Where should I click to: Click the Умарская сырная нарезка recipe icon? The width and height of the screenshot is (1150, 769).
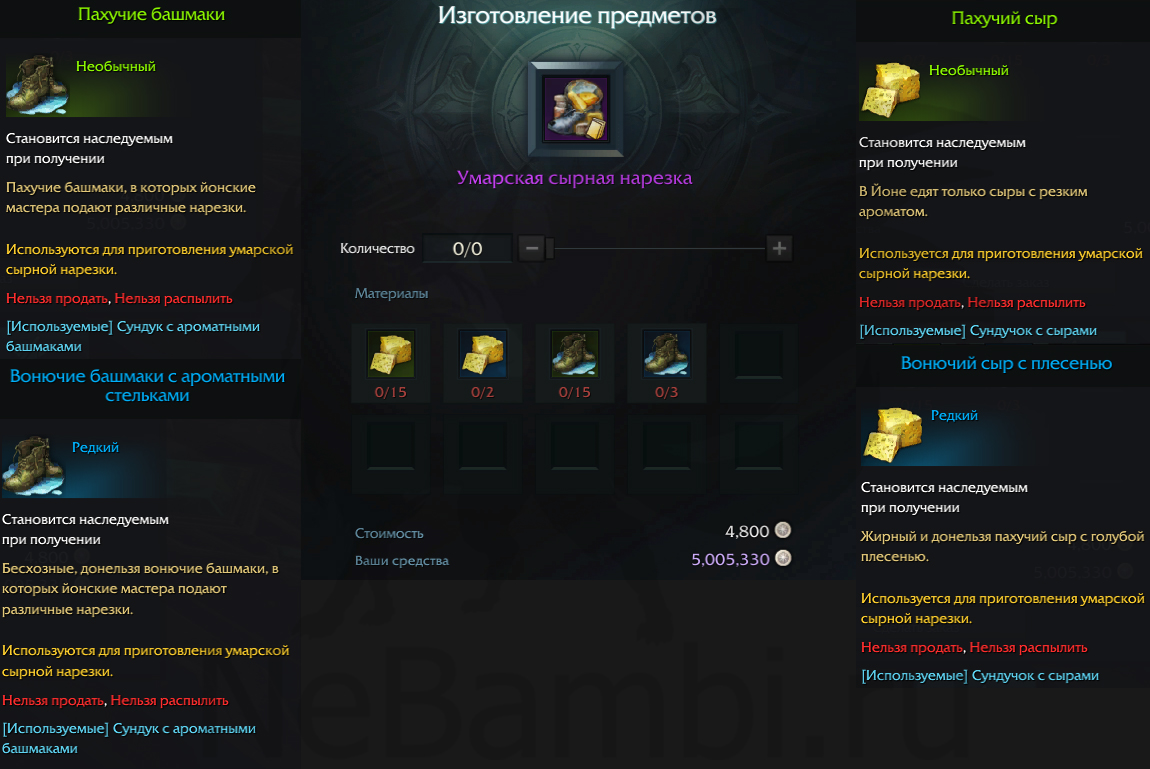(x=576, y=109)
